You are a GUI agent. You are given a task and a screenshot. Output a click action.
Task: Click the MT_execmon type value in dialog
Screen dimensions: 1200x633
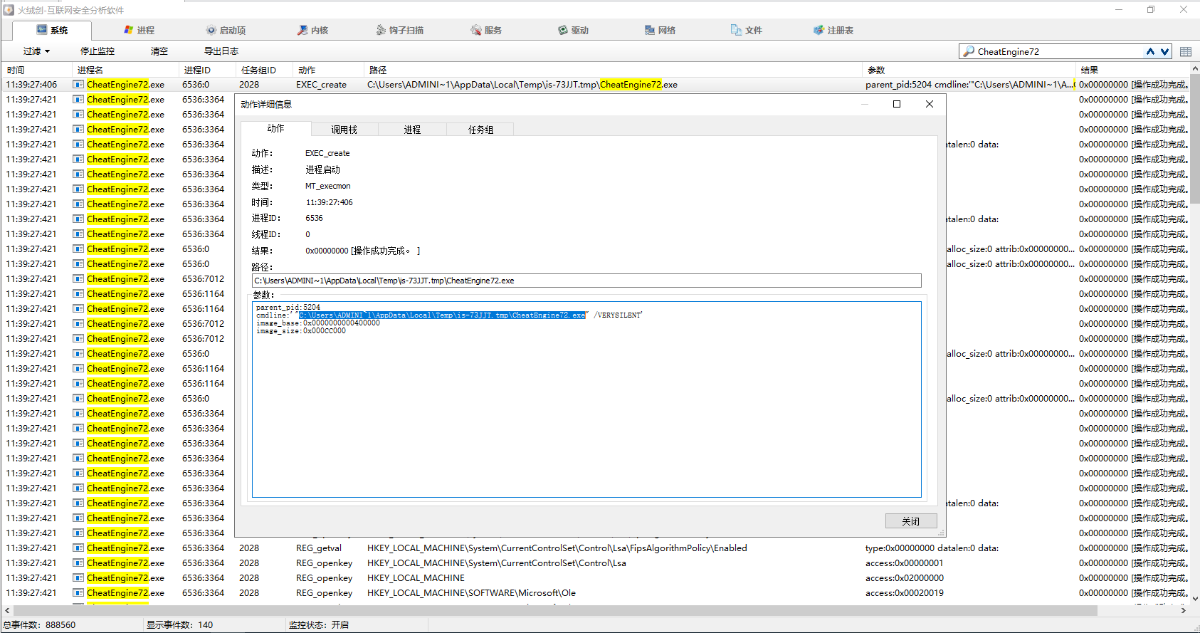tap(328, 186)
